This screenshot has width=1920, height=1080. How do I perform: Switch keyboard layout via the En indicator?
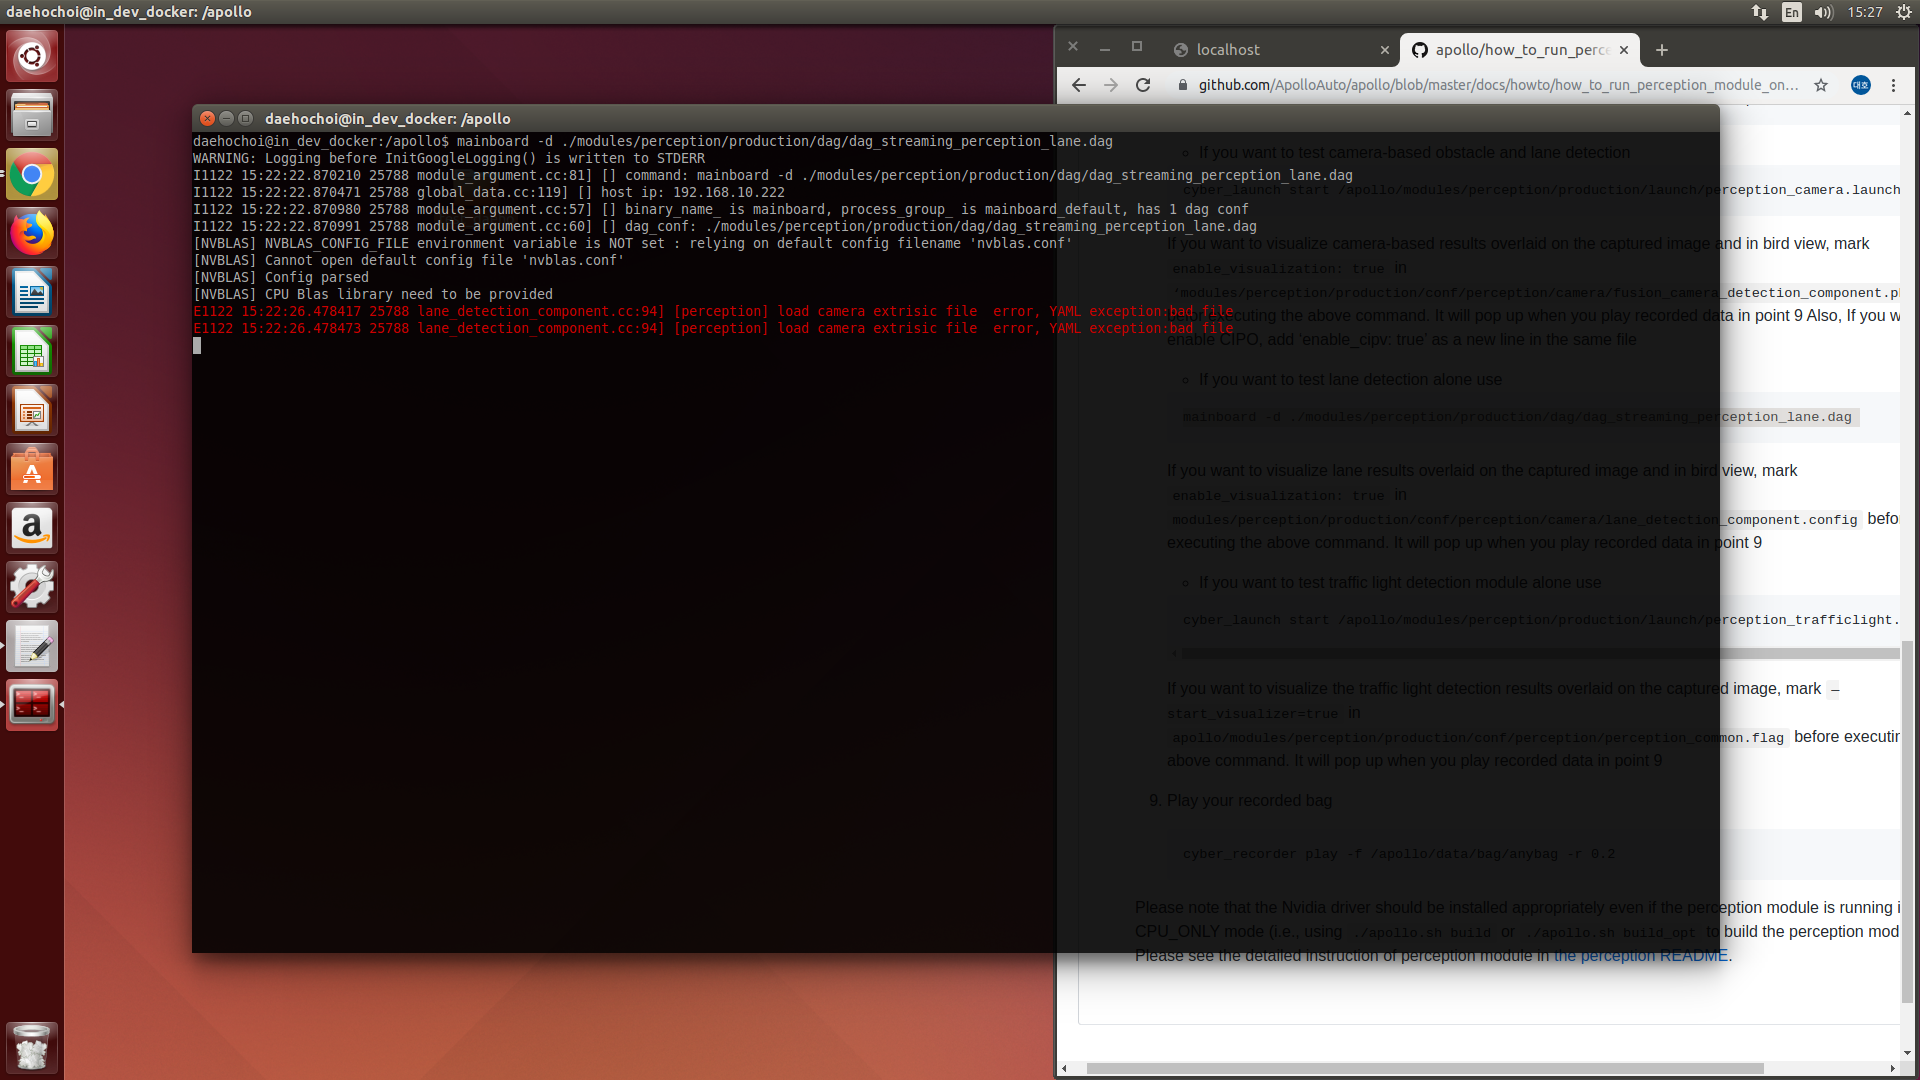(x=1790, y=13)
